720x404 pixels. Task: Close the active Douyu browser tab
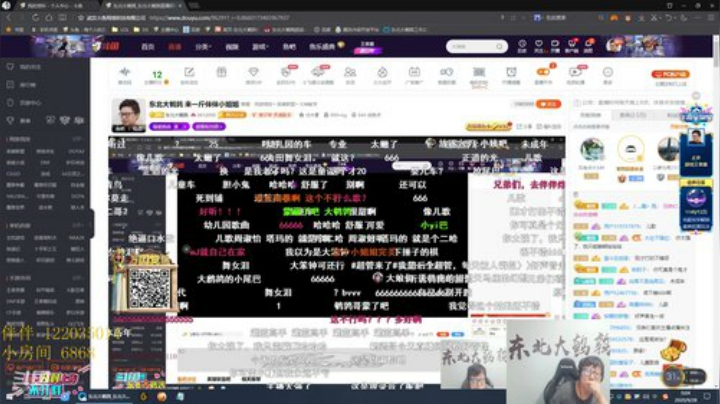(180, 6)
